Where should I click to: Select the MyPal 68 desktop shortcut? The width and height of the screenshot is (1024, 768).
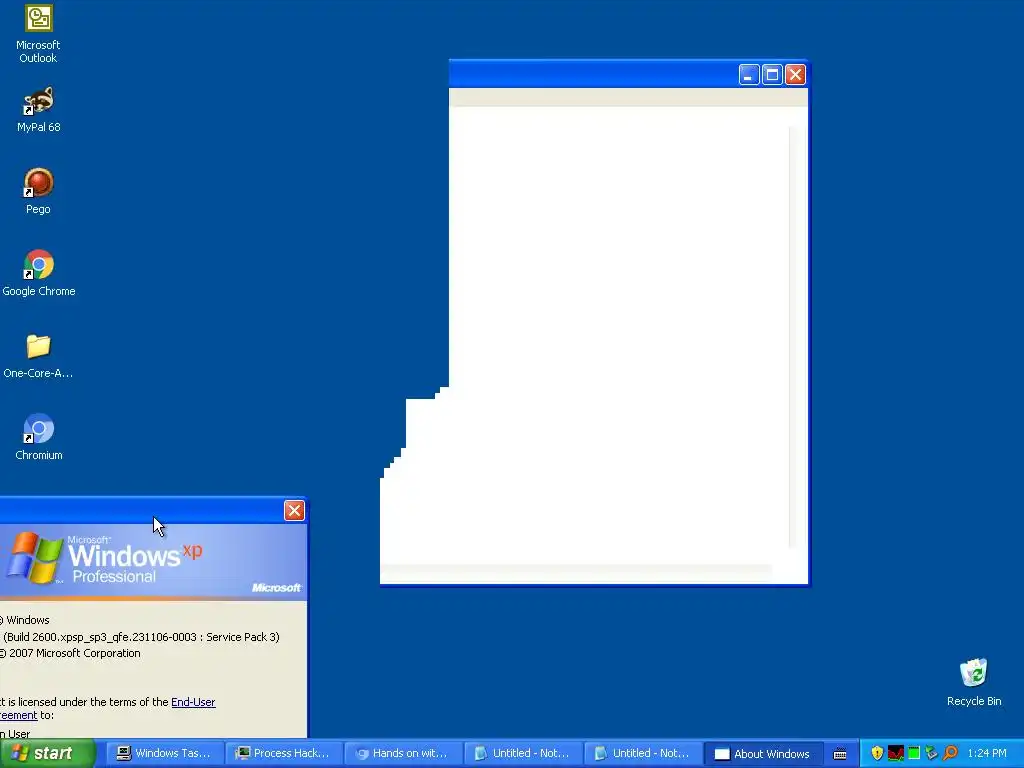click(x=39, y=110)
